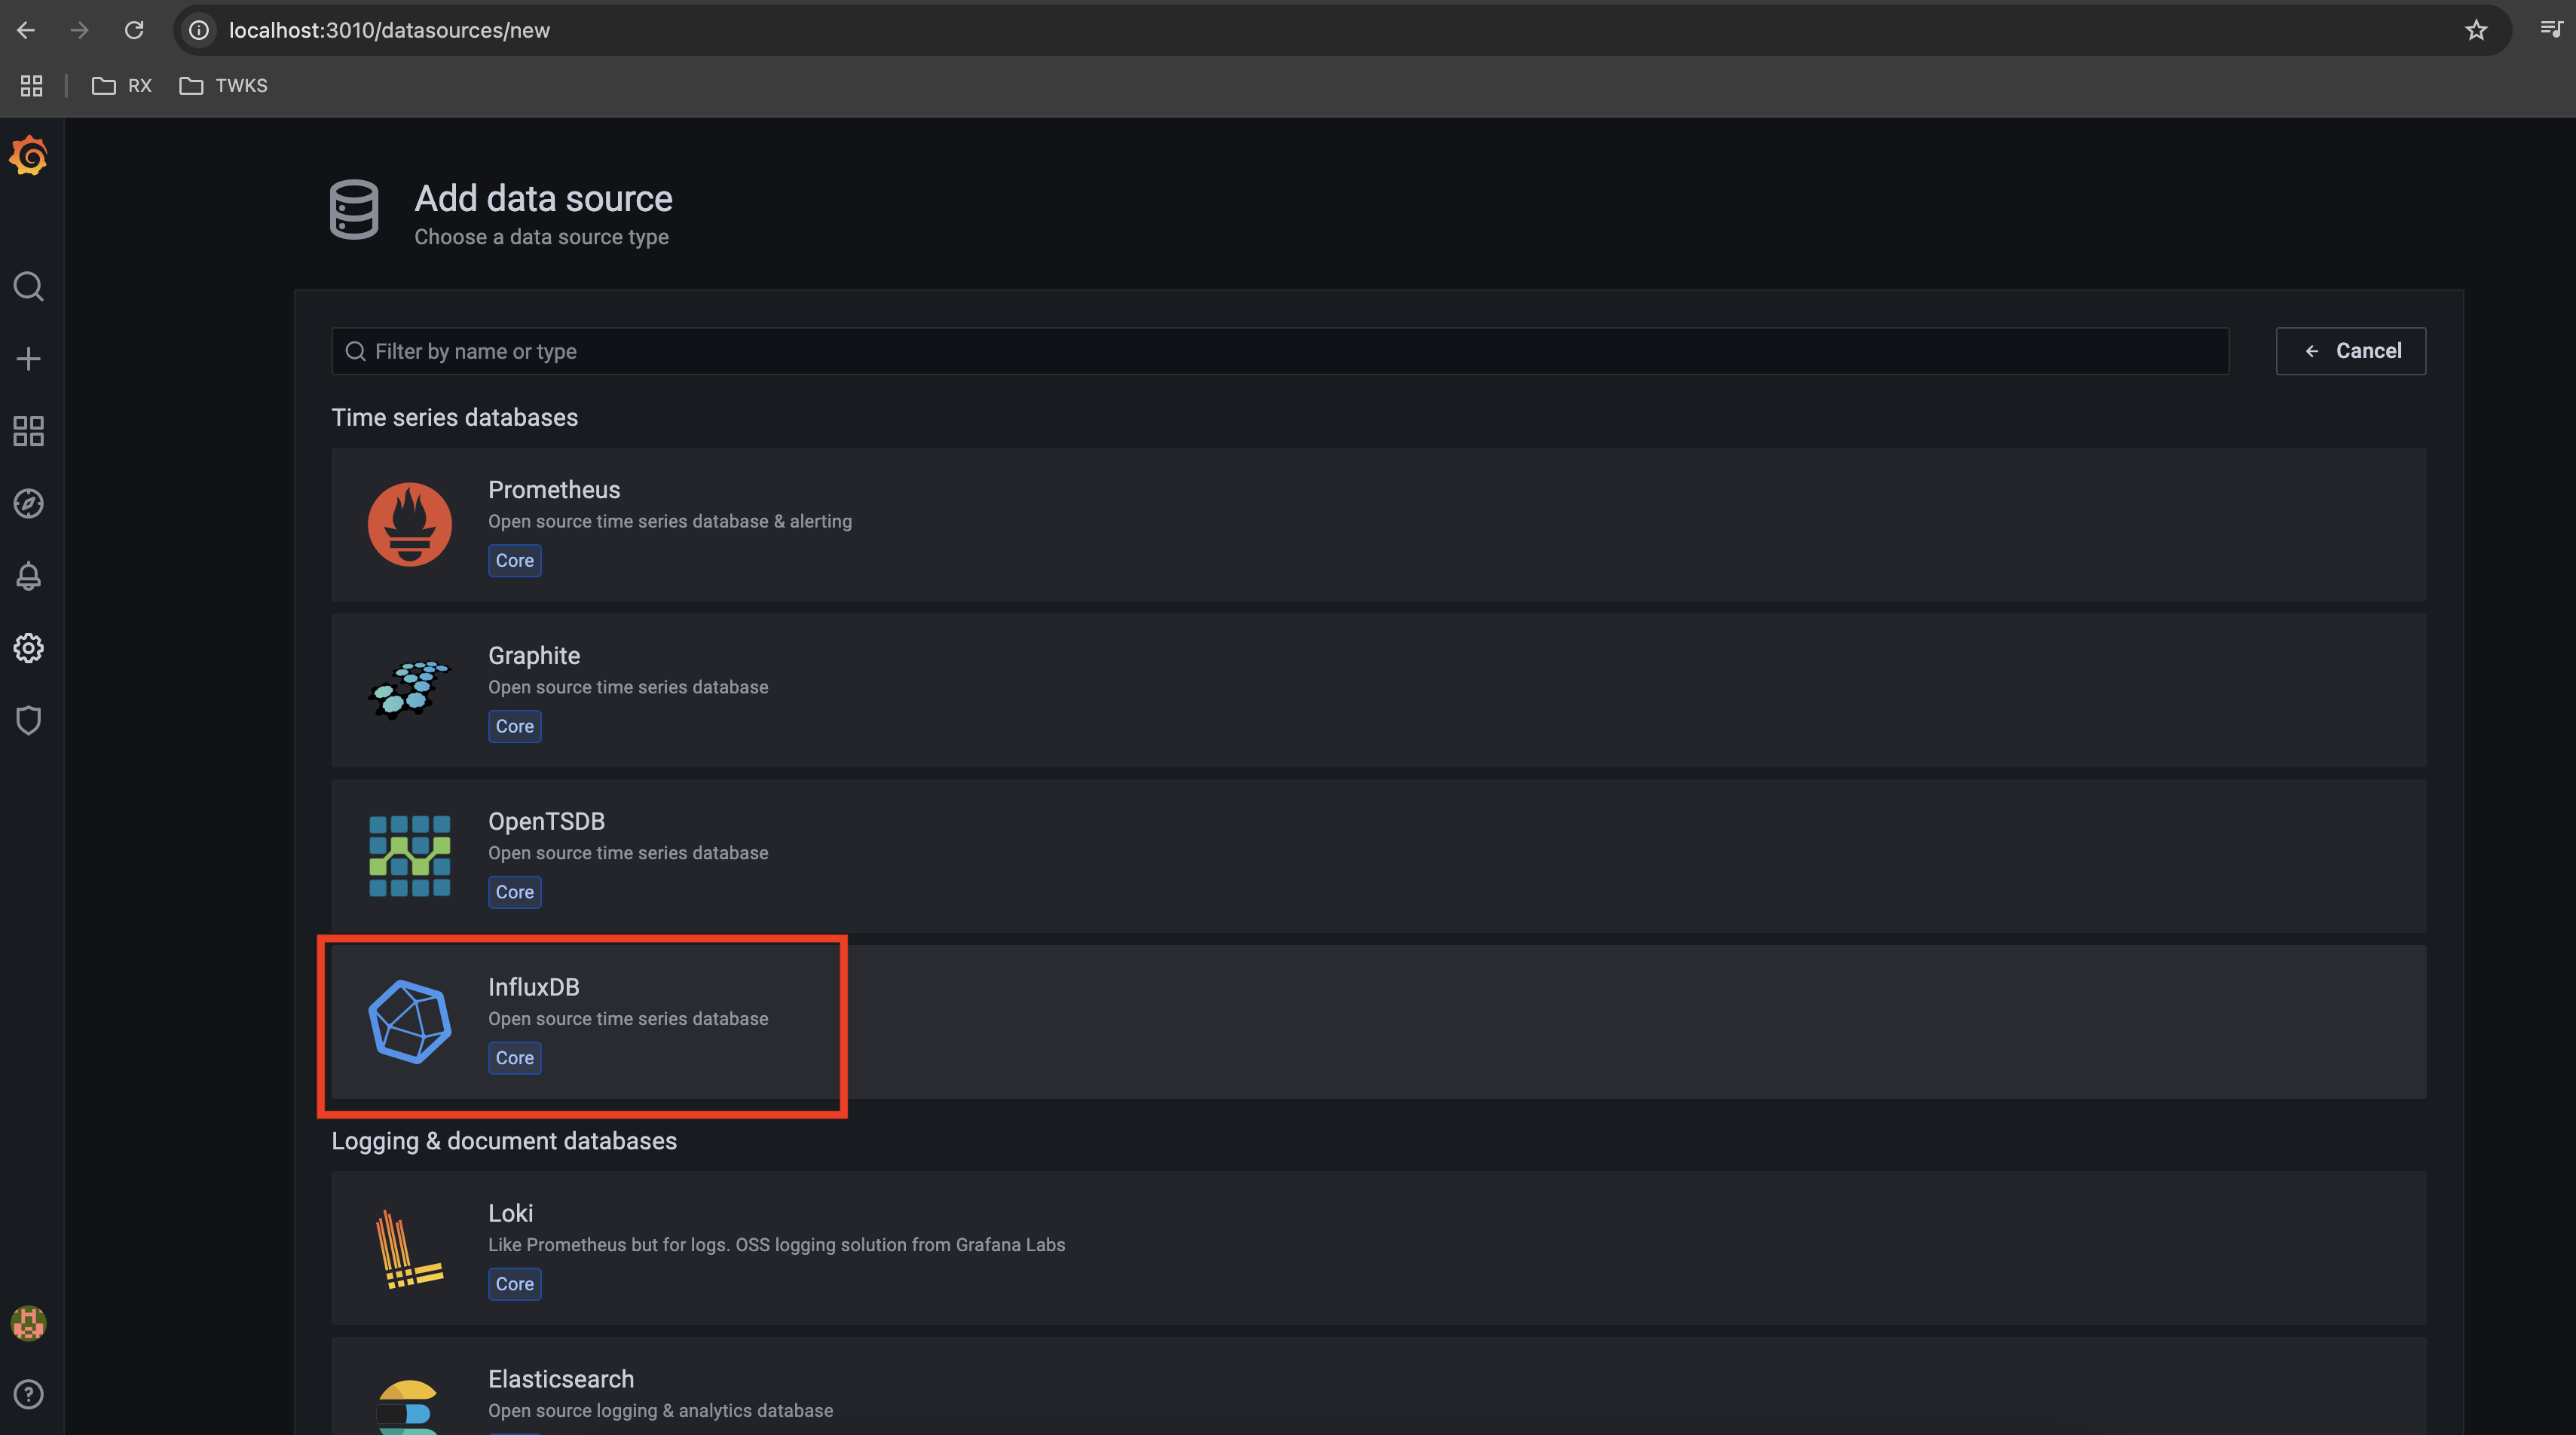This screenshot has height=1435, width=2576.
Task: Click the Prometheus Core badge
Action: (514, 560)
